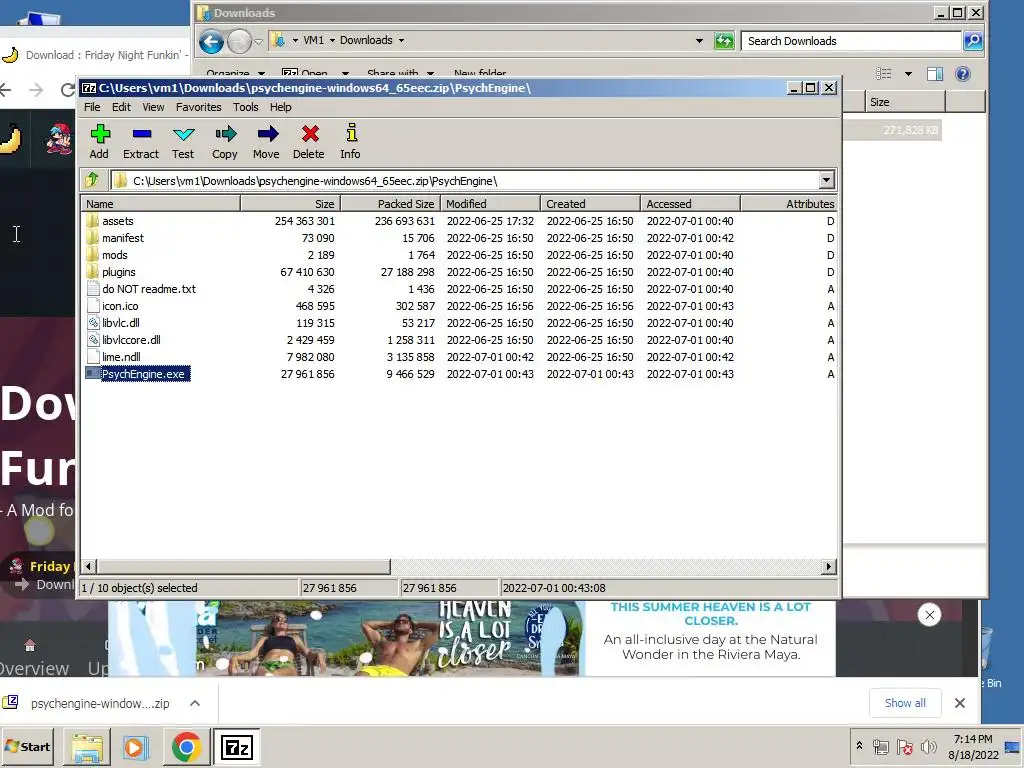The width and height of the screenshot is (1024, 768).
Task: Launch Windows Media Player from taskbar
Action: (x=136, y=747)
